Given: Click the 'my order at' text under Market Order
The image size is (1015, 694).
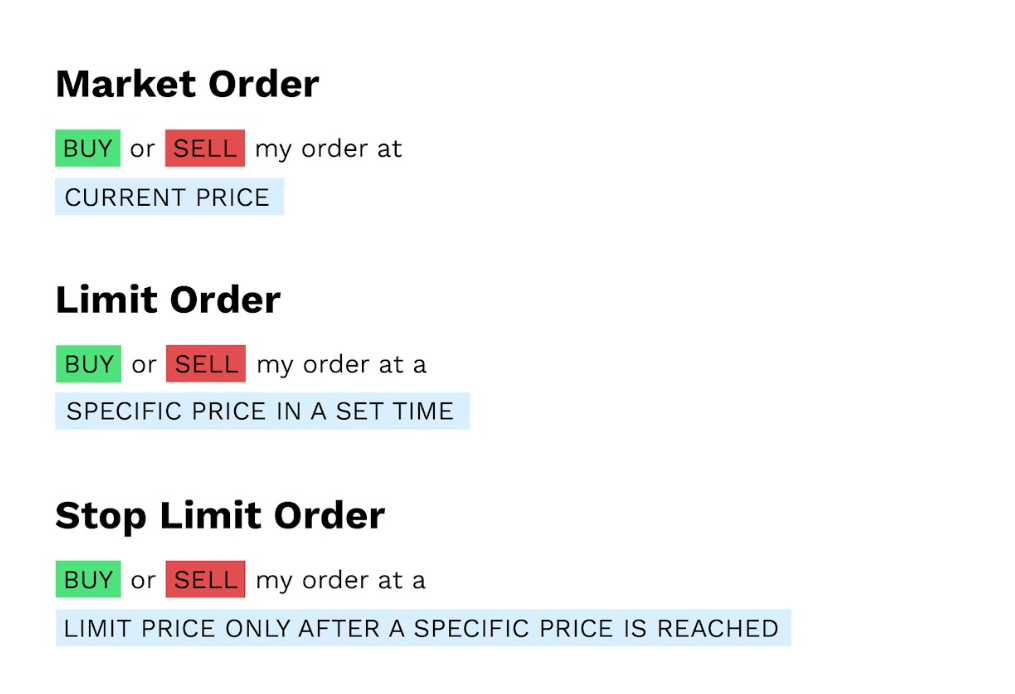Looking at the screenshot, I should tap(328, 150).
